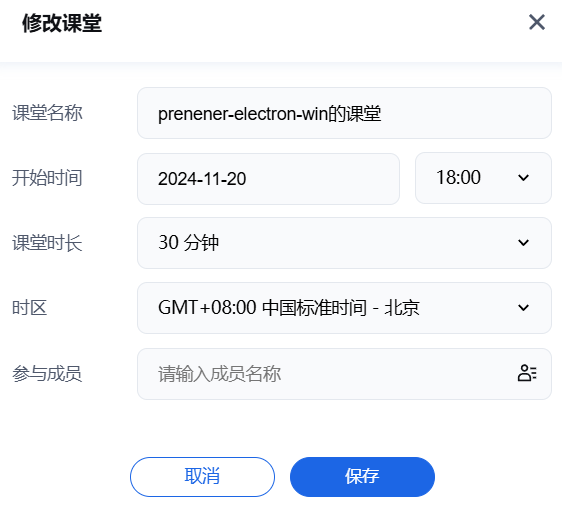Click the 修改课堂 dialog title

tap(62, 23)
